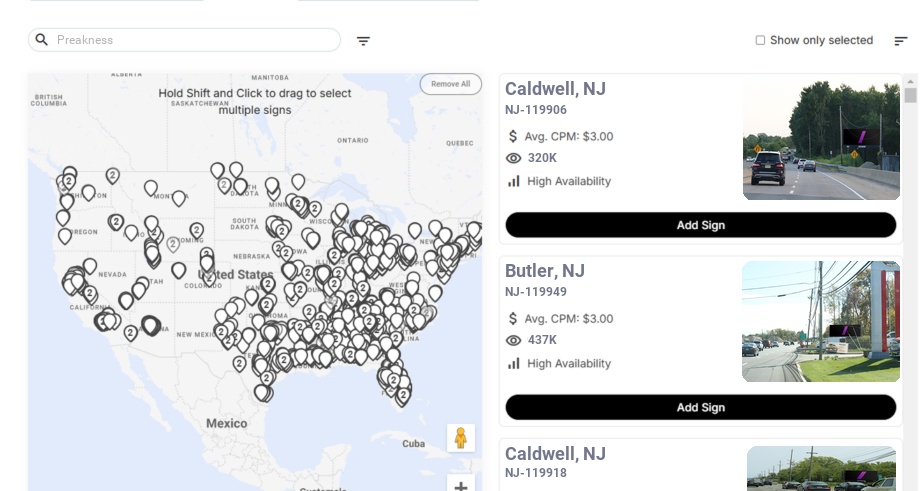Image resolution: width=920 pixels, height=491 pixels.
Task: Click the search magnifier icon
Action: [x=42, y=40]
